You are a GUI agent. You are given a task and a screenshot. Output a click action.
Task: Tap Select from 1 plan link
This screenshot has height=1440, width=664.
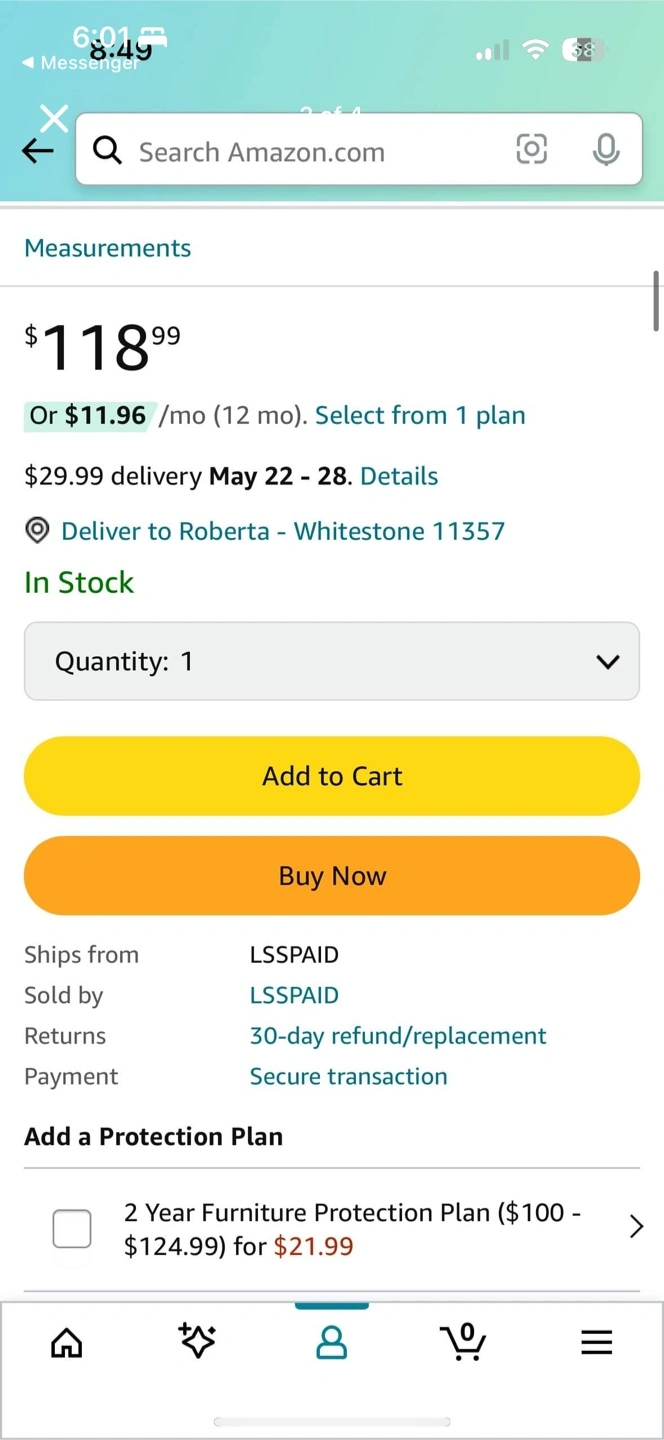point(420,416)
